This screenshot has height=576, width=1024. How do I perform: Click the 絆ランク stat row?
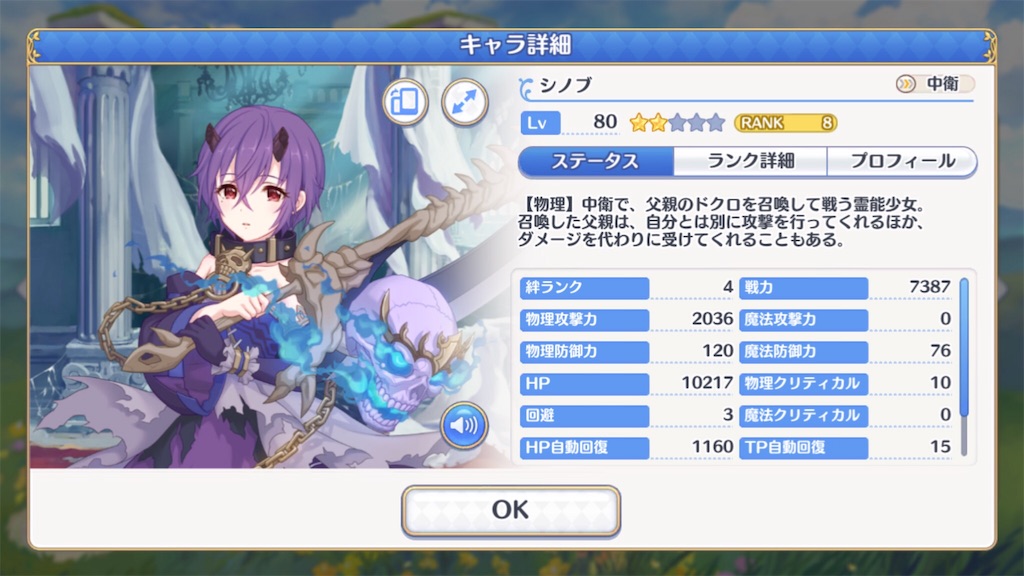pos(627,287)
